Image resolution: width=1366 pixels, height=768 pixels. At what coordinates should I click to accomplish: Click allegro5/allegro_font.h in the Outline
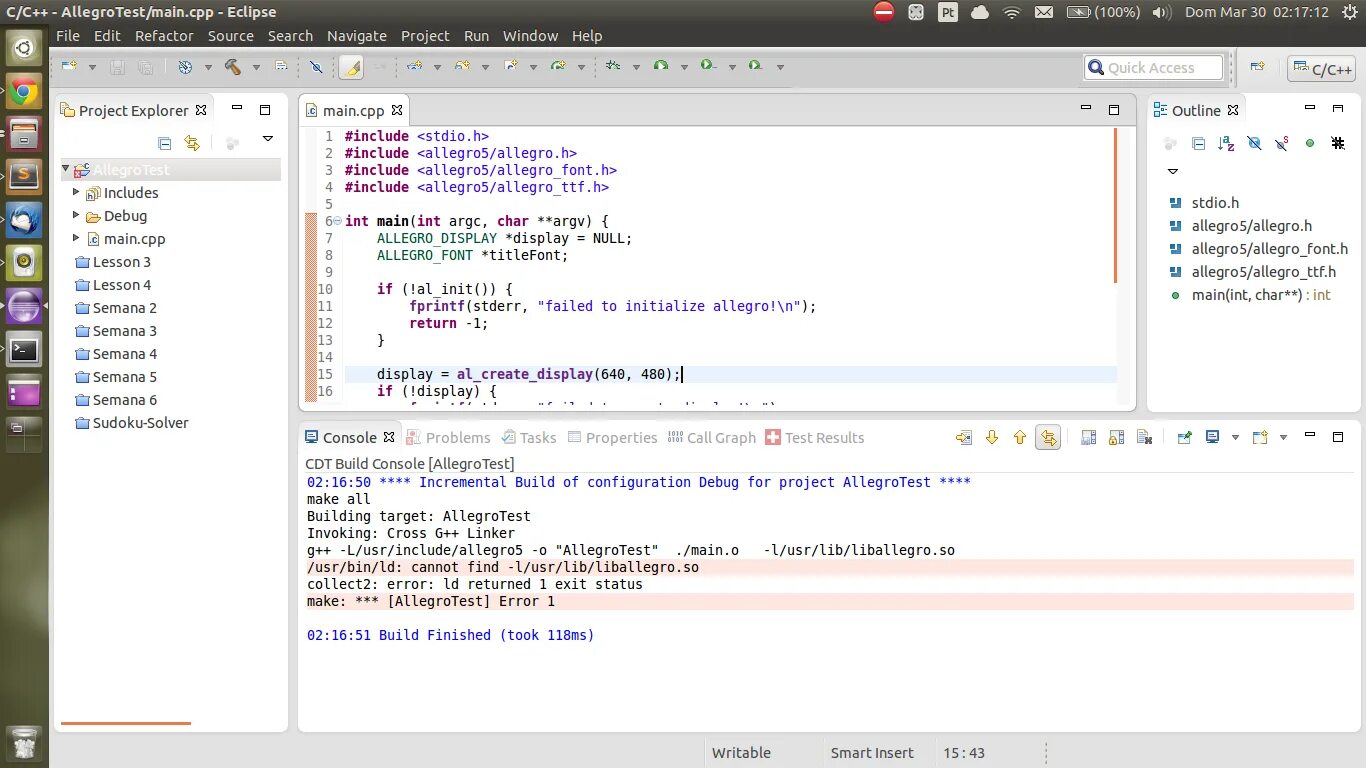(1269, 249)
